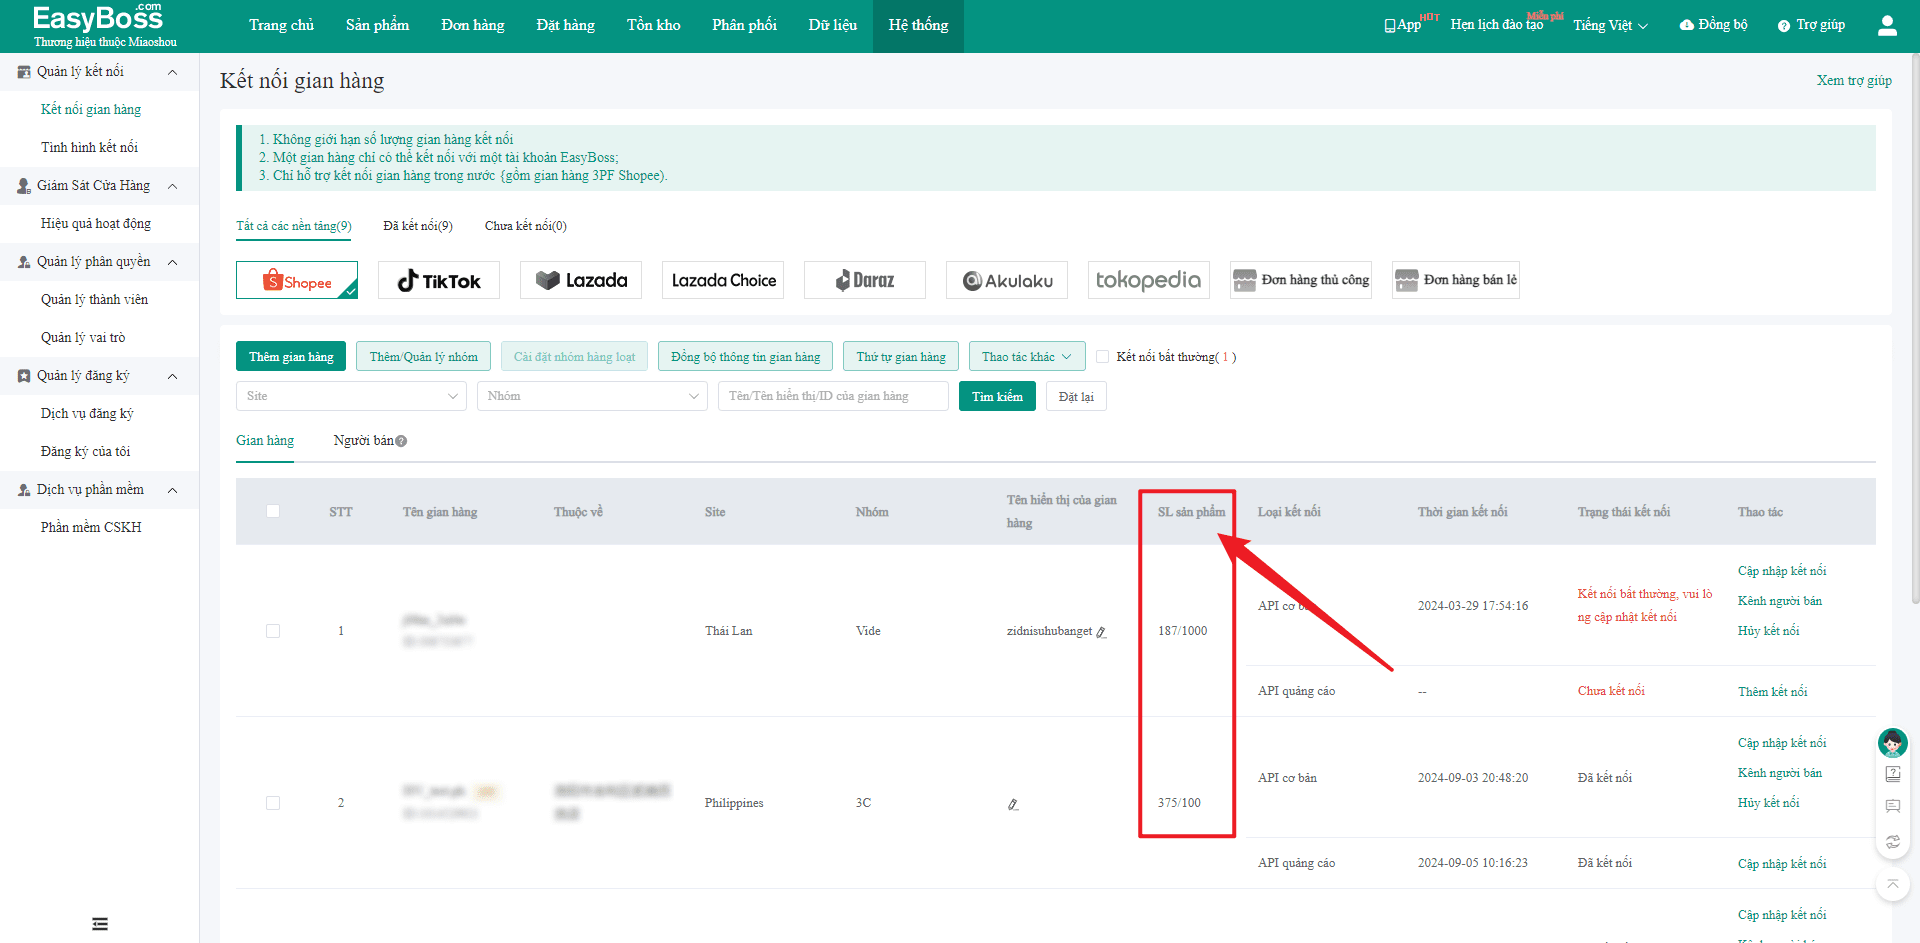1920x943 pixels.
Task: Click the Đồng bộ cloud sync icon
Action: (x=1687, y=25)
